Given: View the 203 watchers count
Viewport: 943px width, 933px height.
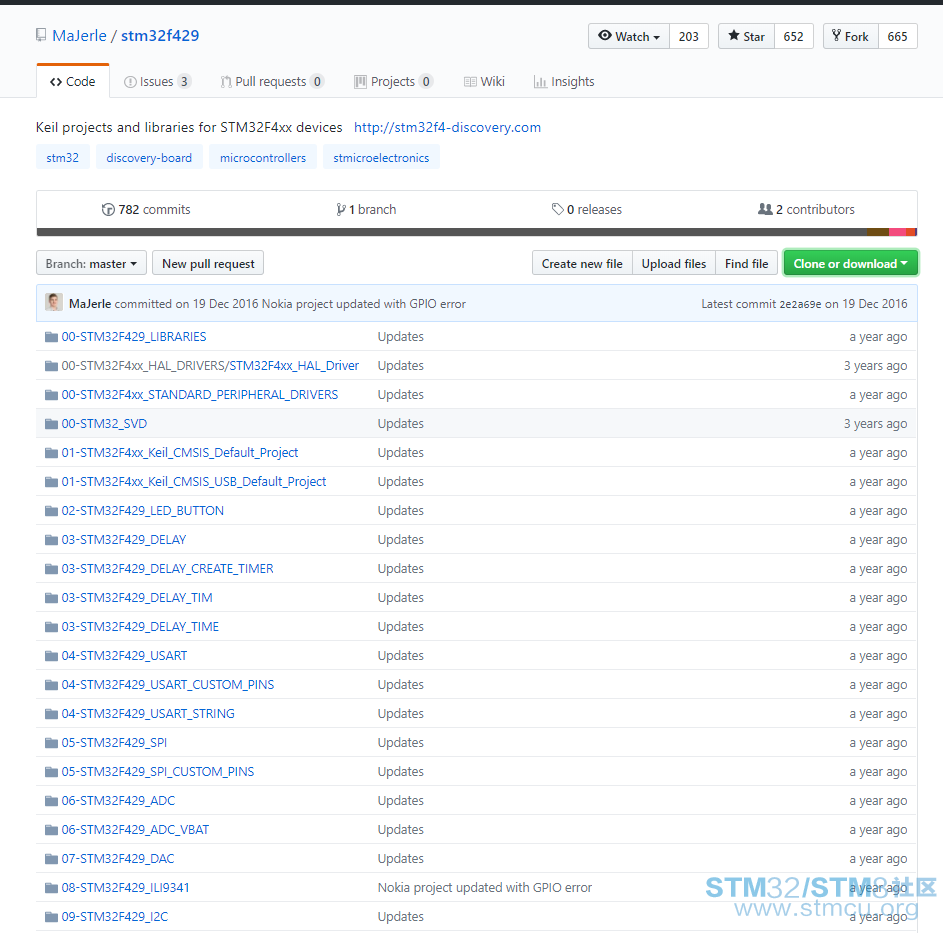Looking at the screenshot, I should (x=689, y=36).
